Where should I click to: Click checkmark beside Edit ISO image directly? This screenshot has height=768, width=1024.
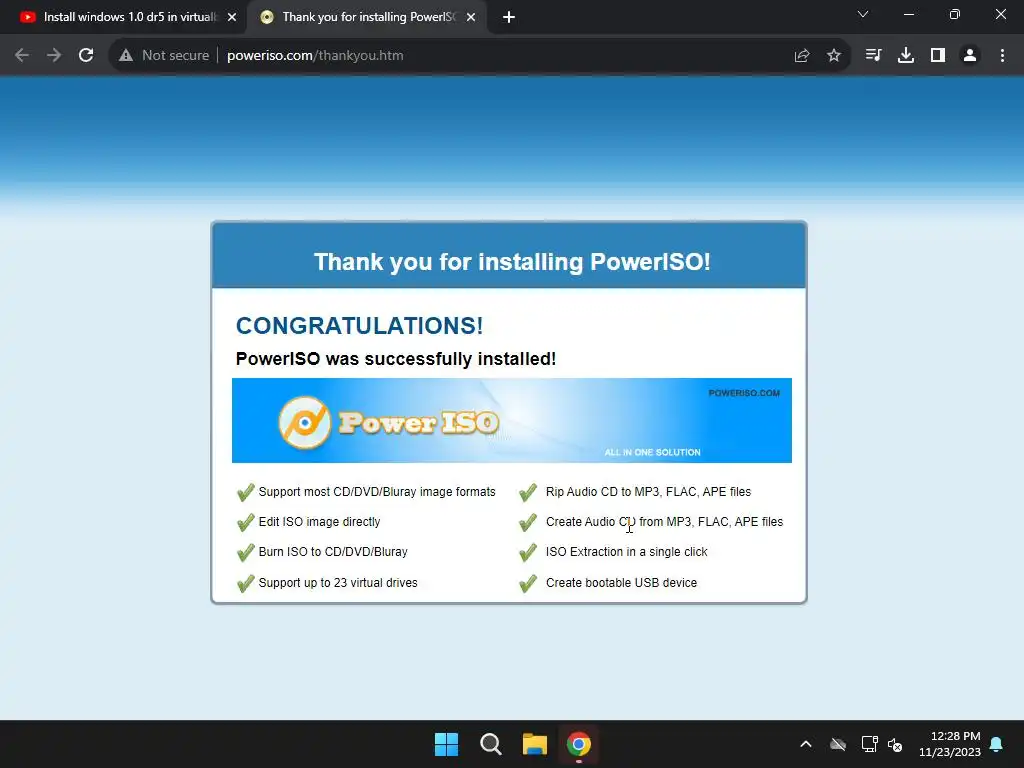click(x=246, y=522)
